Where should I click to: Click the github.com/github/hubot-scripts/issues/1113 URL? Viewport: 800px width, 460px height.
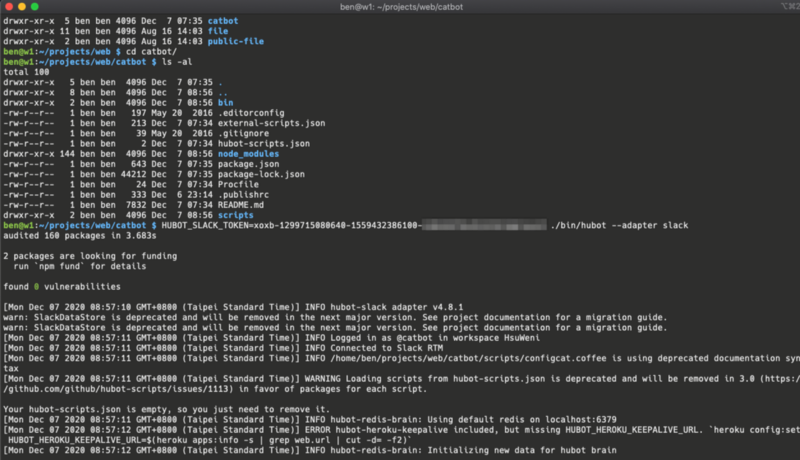(118, 388)
